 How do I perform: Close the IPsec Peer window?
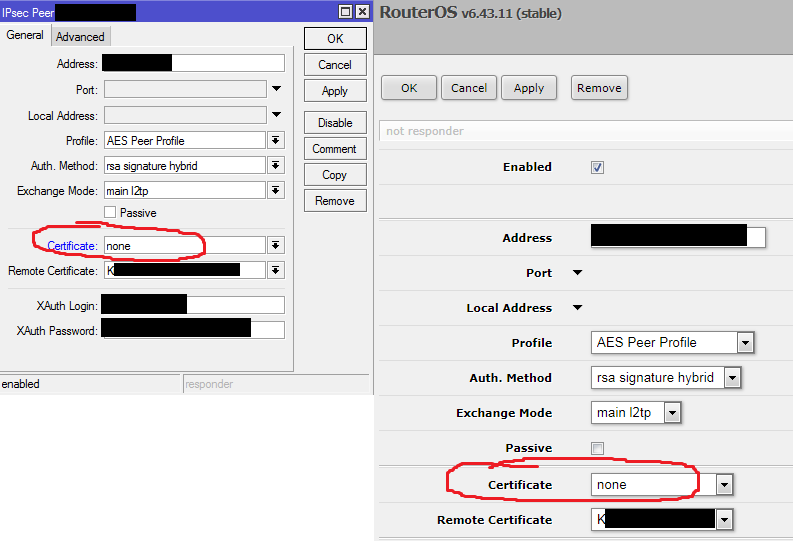[362, 11]
